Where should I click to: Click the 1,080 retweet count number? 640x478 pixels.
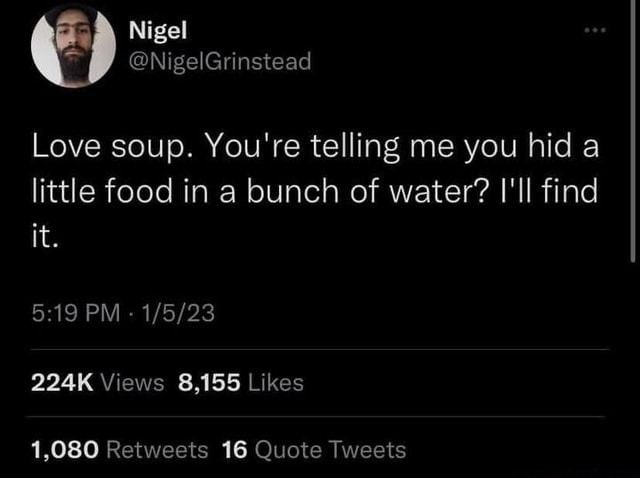tap(62, 449)
